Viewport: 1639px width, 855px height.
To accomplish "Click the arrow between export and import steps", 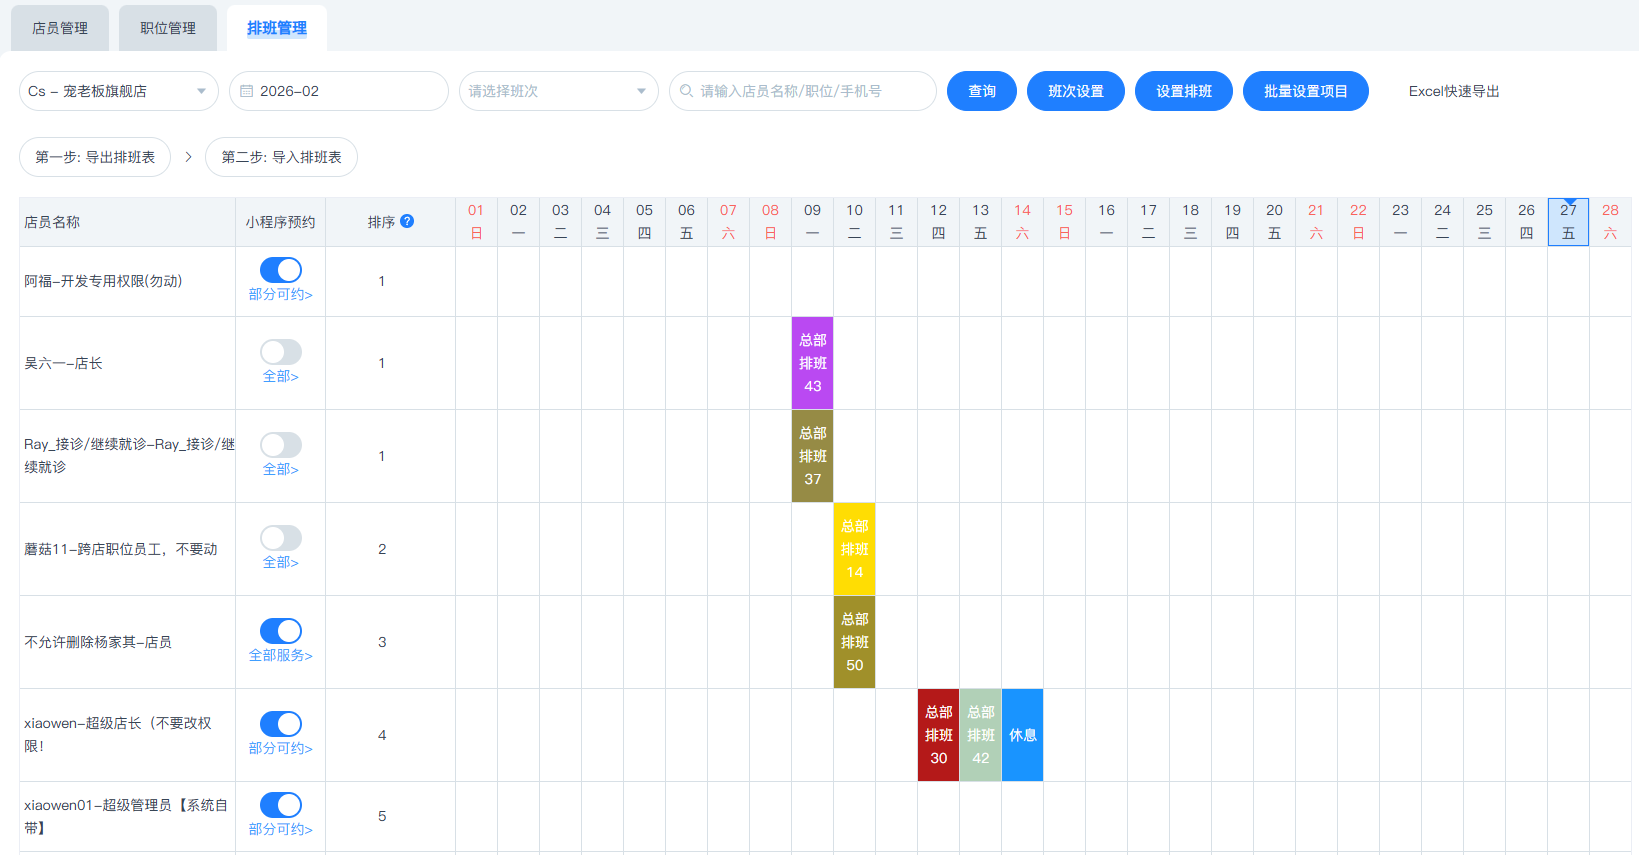I will [x=188, y=157].
